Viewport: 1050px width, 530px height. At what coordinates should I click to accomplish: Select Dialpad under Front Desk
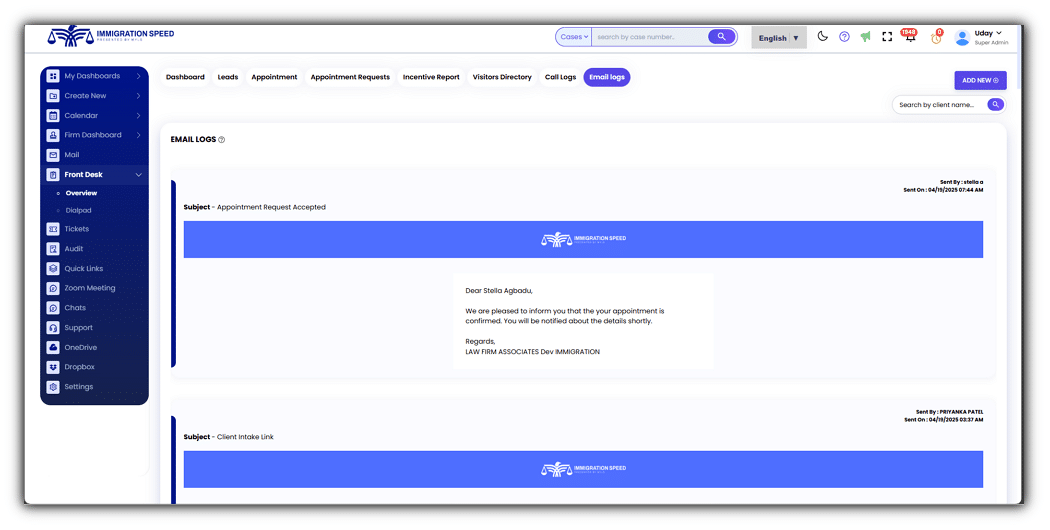tap(78, 210)
